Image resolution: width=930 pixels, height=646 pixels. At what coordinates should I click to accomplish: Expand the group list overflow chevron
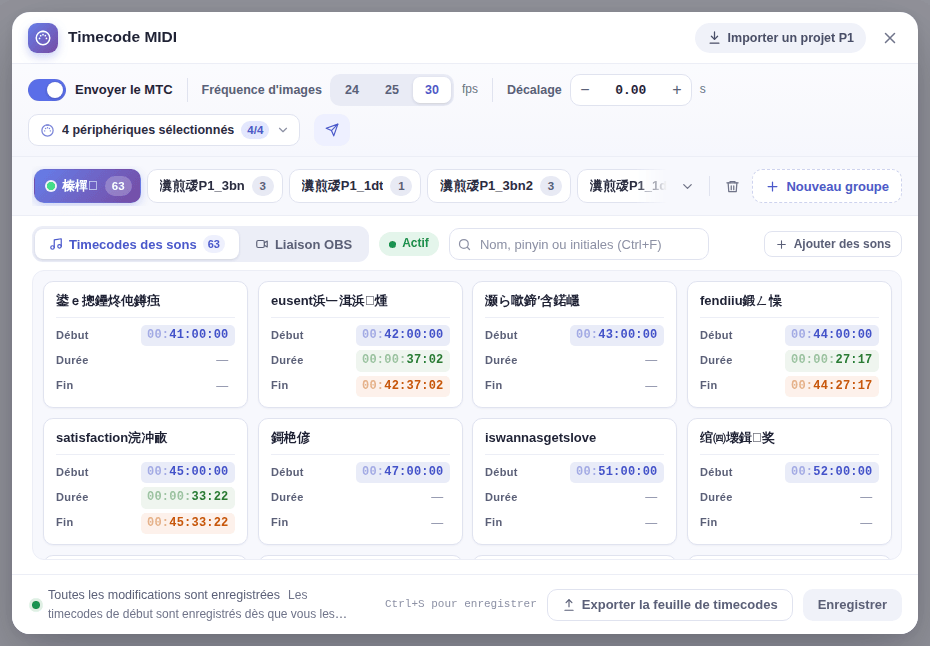687,186
